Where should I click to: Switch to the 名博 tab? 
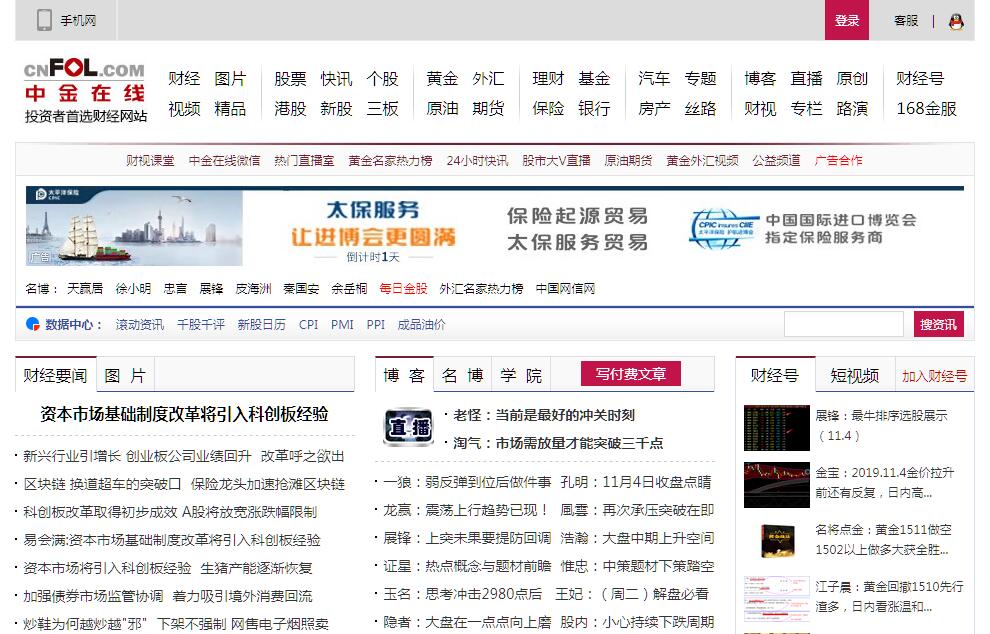(x=463, y=376)
